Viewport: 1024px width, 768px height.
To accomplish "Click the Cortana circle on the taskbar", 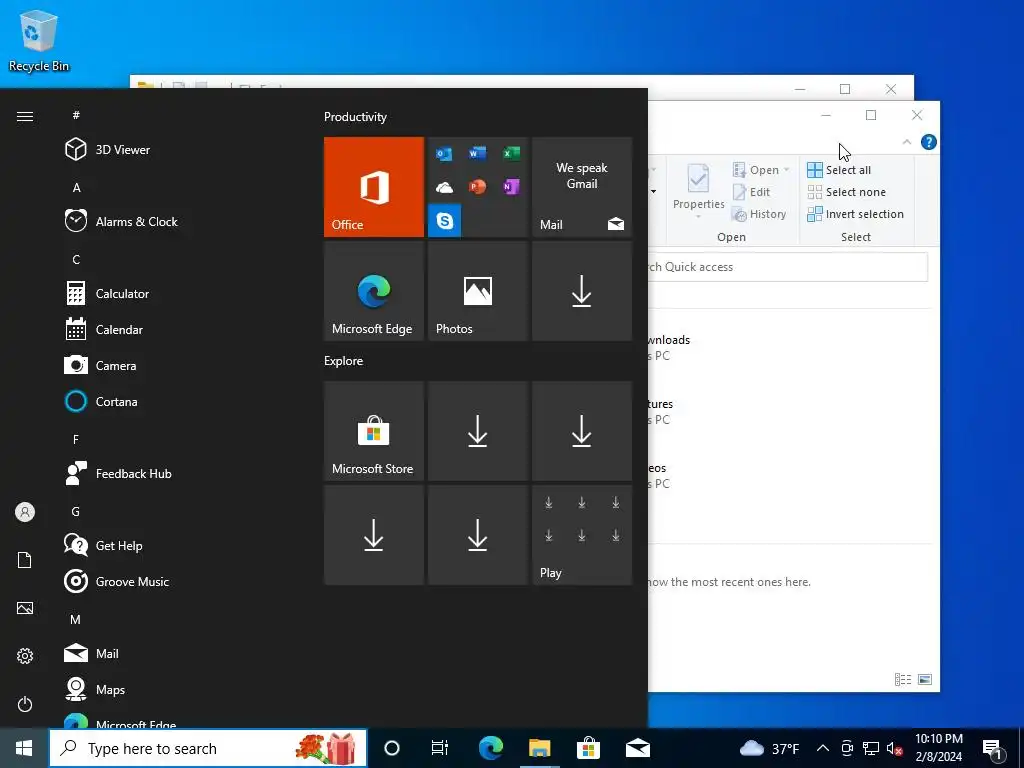I will 391,748.
